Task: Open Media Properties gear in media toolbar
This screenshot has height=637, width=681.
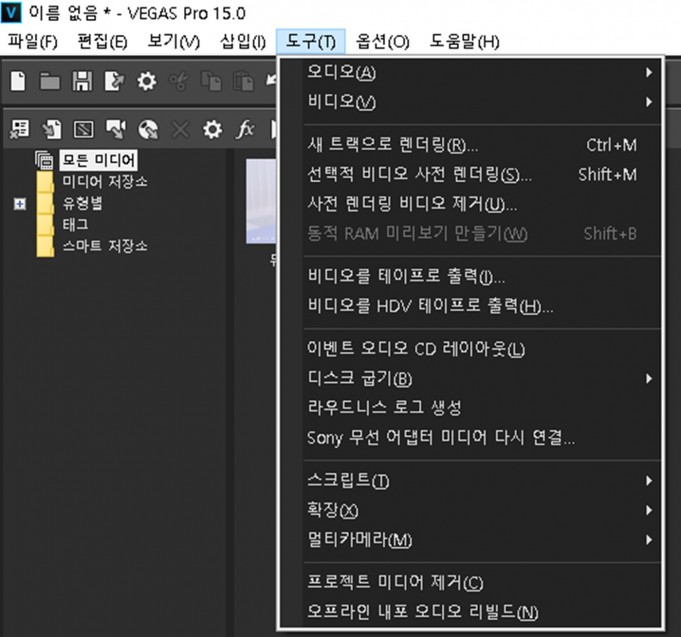Action: coord(212,129)
